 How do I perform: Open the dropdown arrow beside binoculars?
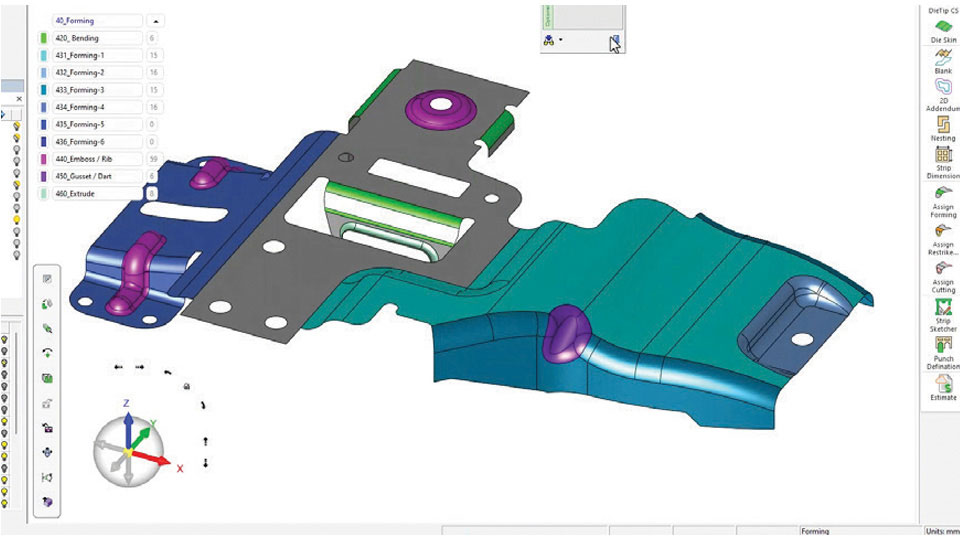coord(560,40)
